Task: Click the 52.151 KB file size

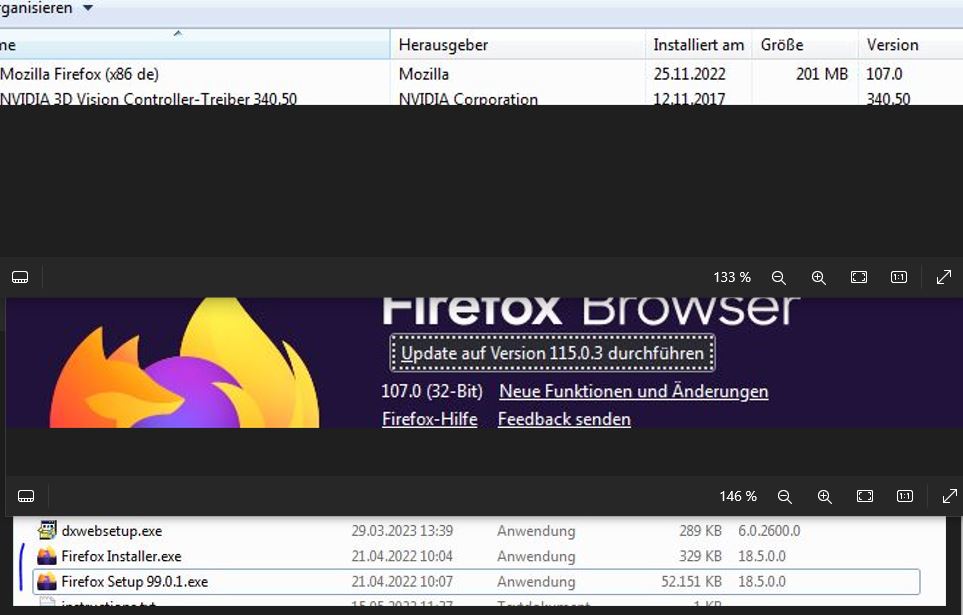Action: click(691, 581)
